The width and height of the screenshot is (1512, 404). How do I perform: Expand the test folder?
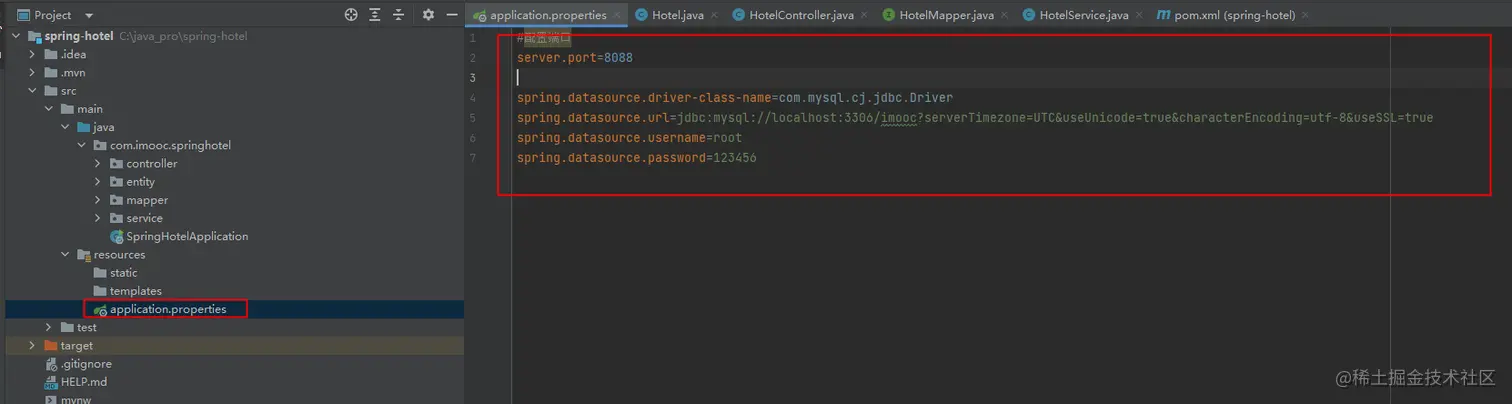49,327
